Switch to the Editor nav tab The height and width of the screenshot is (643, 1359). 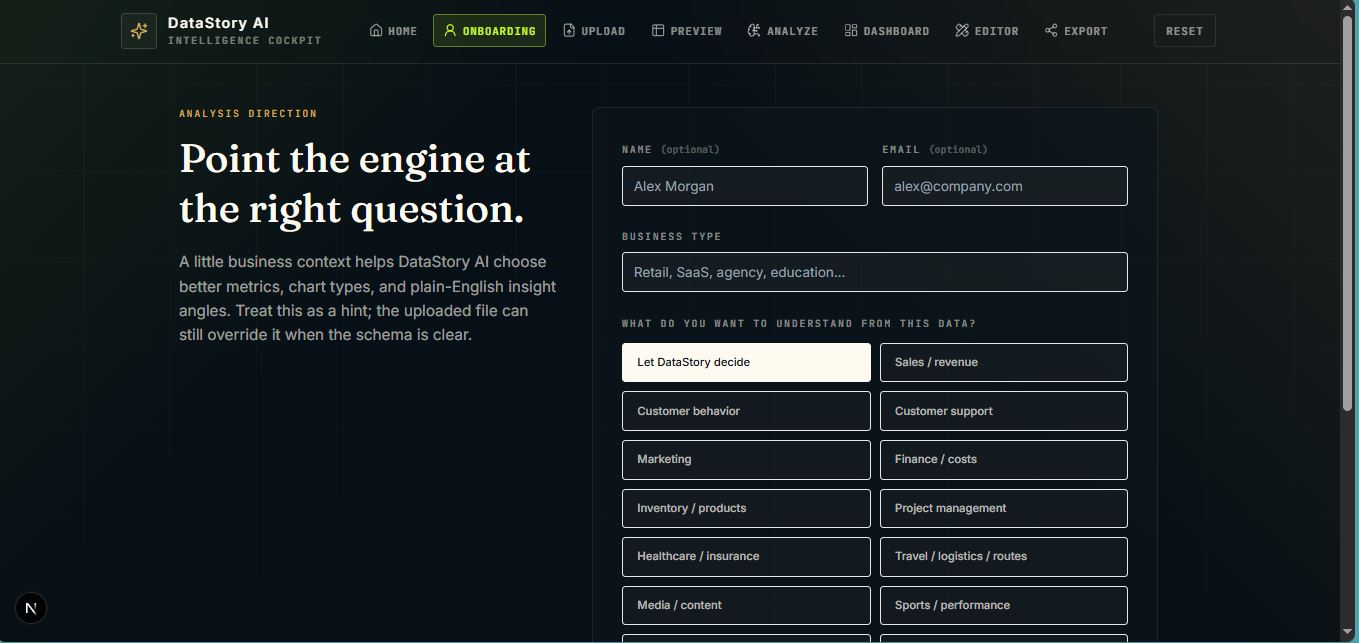pyautogui.click(x=986, y=31)
